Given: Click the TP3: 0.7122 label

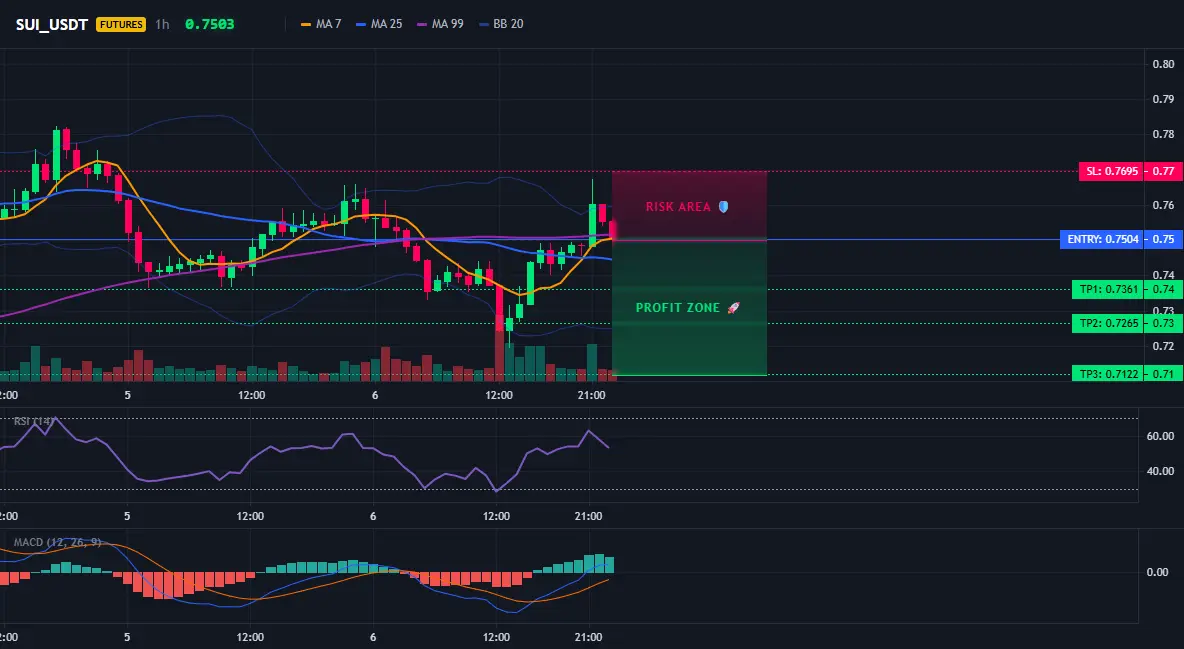Looking at the screenshot, I should 1107,374.
